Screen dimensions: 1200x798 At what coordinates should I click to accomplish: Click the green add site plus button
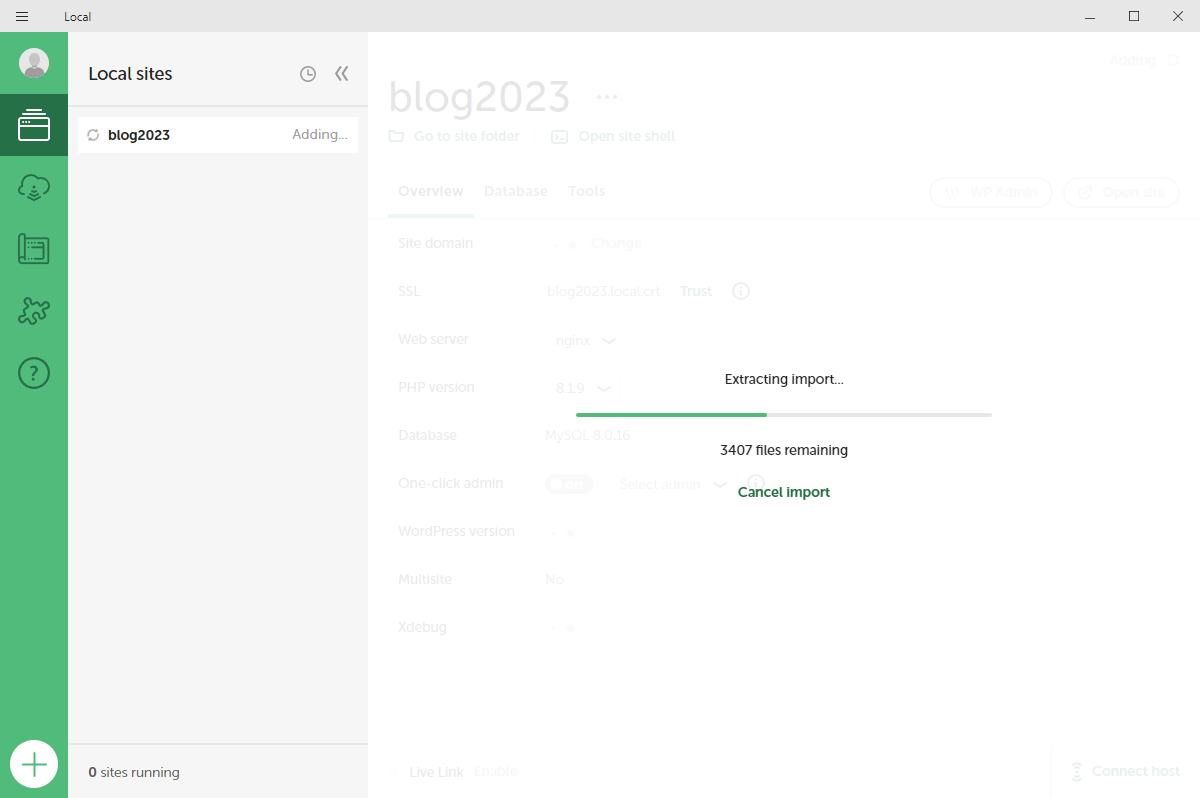pyautogui.click(x=34, y=765)
